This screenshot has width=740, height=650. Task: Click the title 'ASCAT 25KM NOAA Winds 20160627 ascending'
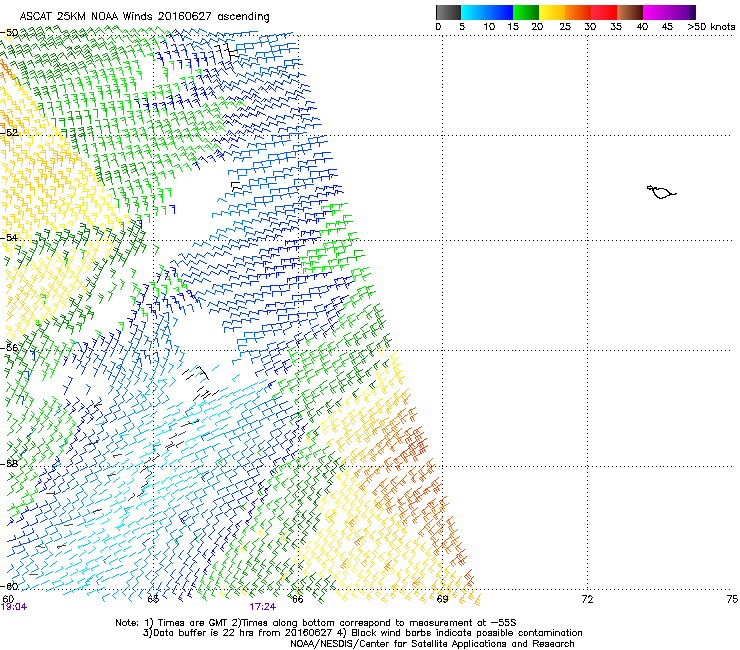point(144,16)
